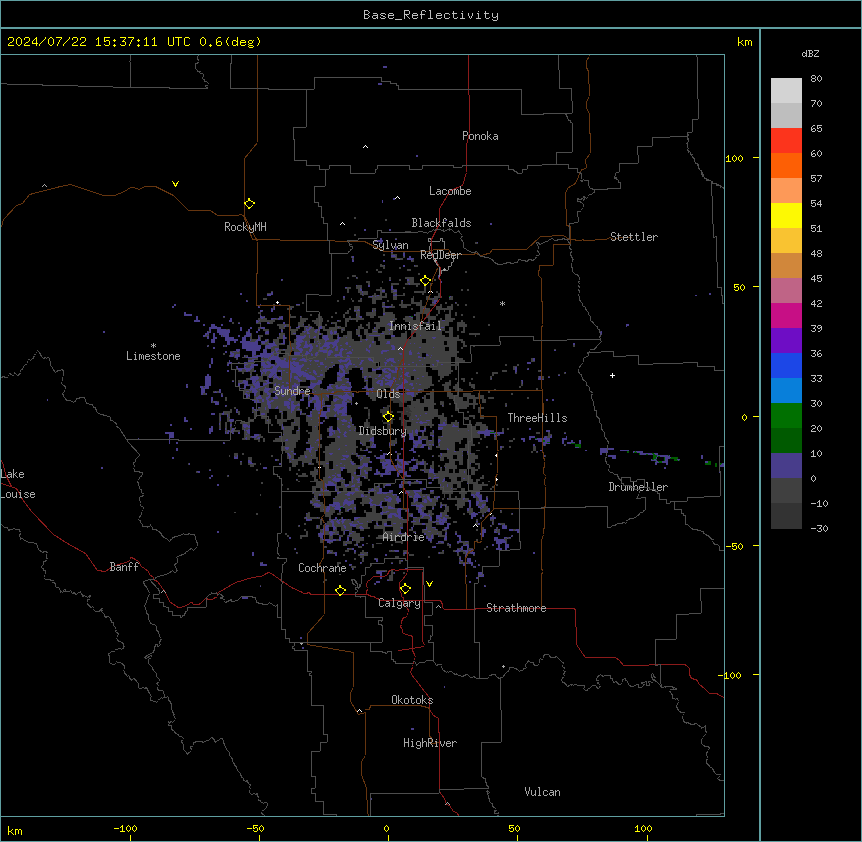Screen dimensions: 862x842
Task: Select the light orange 54-57 dBZ swatch
Action: click(x=786, y=190)
